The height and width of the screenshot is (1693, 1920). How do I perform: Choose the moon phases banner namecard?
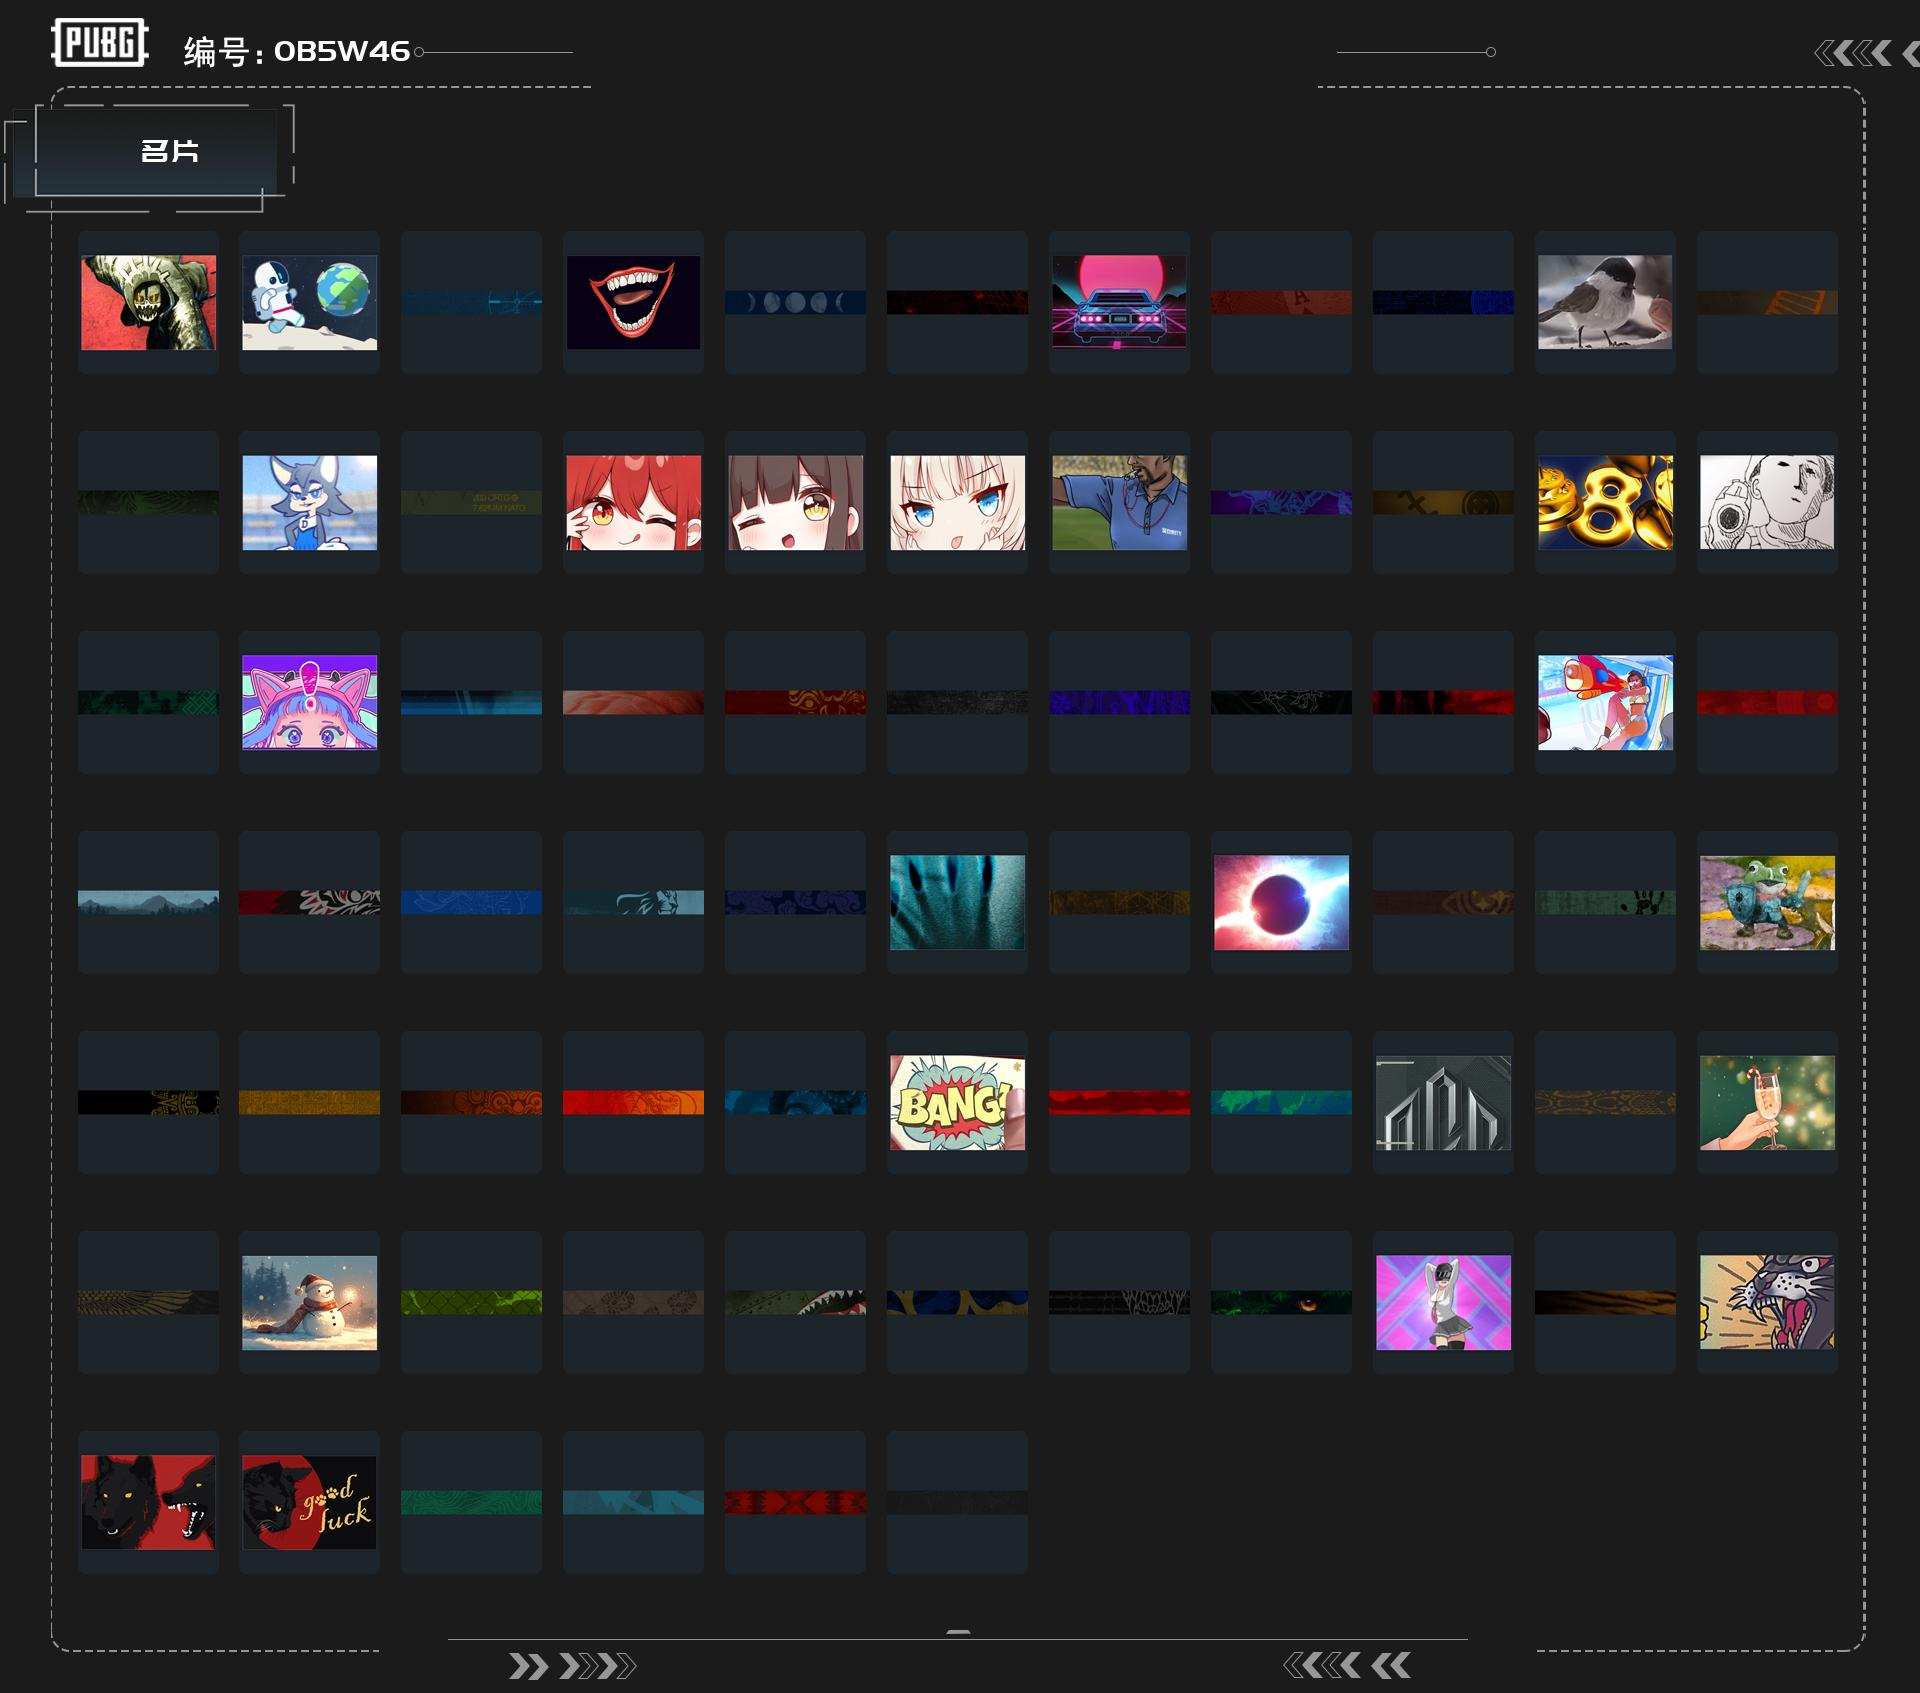[795, 302]
